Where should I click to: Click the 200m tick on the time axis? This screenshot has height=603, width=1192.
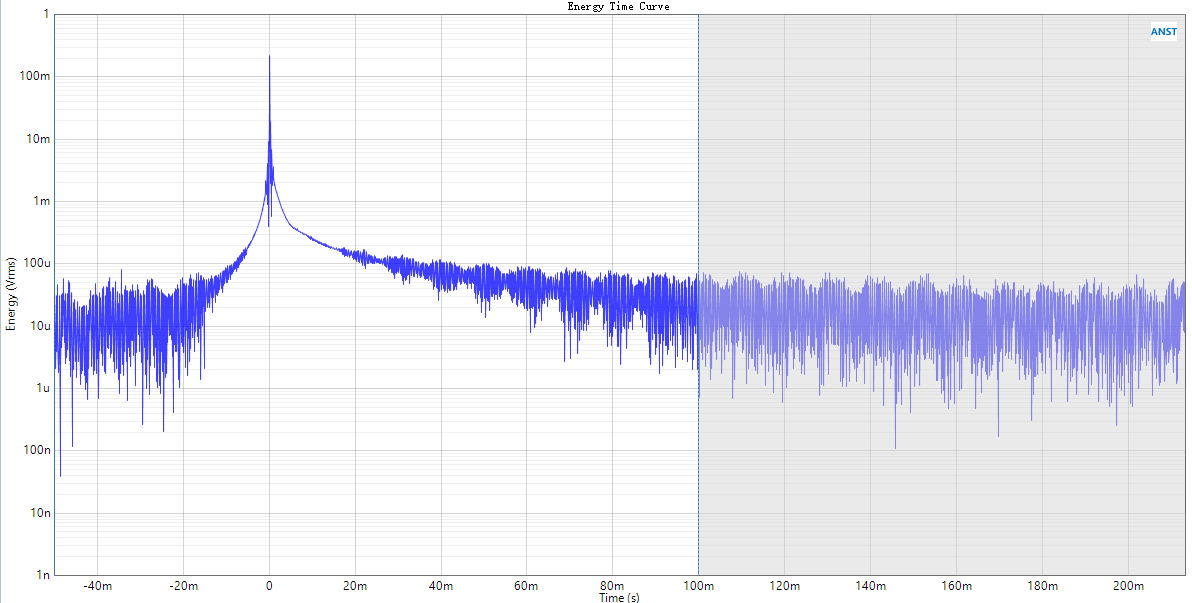pos(1128,586)
